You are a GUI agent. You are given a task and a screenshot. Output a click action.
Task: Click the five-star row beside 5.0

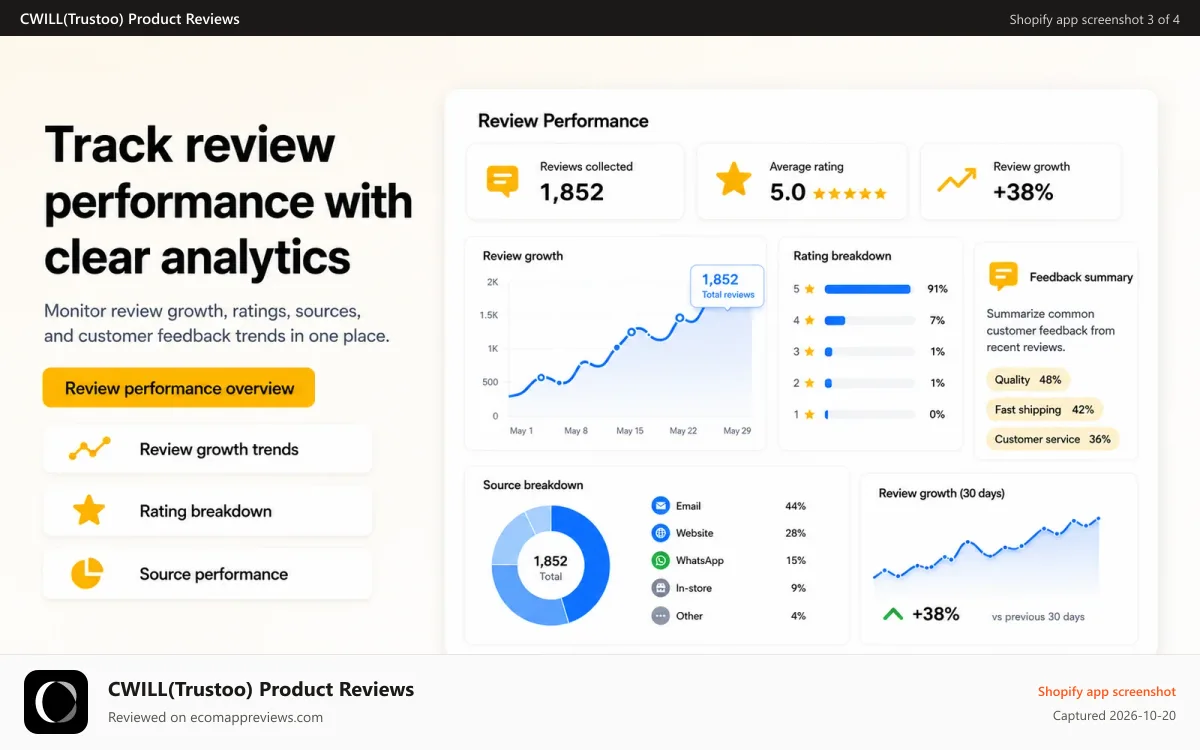pyautogui.click(x=850, y=194)
